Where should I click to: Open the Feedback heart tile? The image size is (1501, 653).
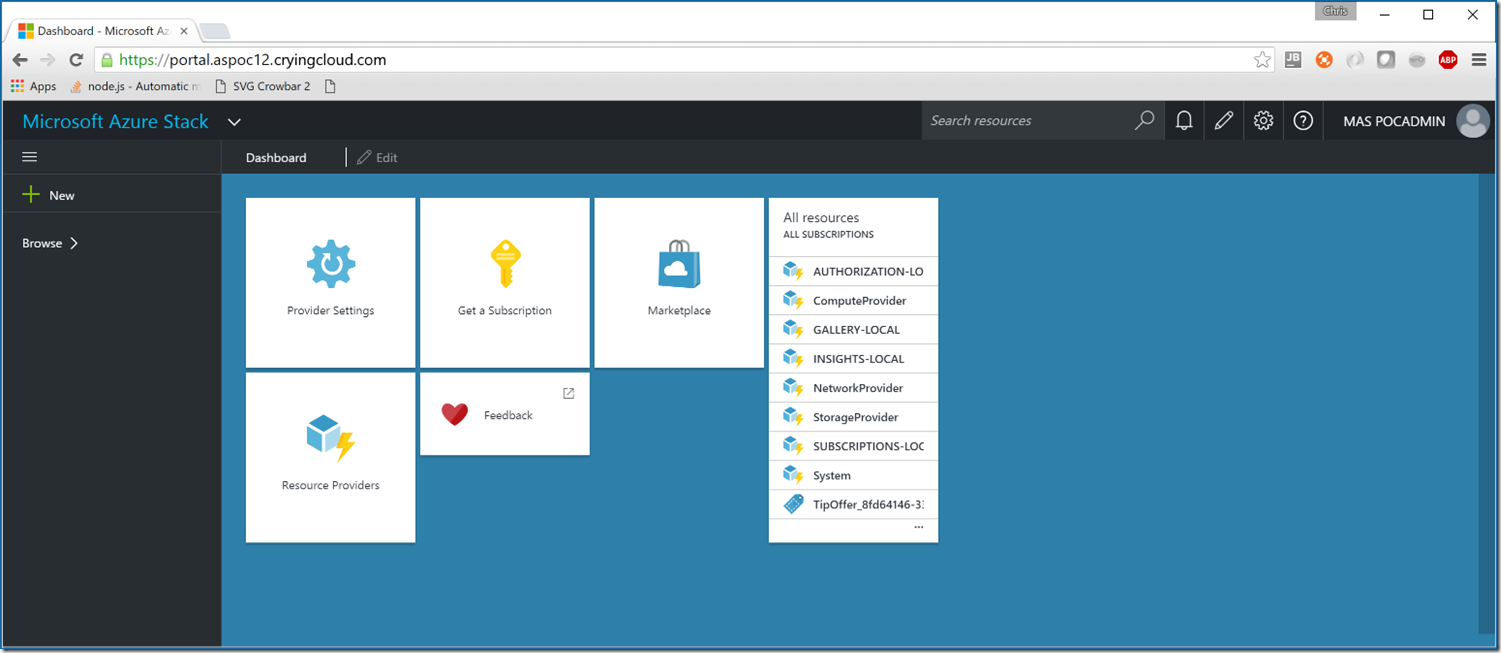click(x=504, y=414)
